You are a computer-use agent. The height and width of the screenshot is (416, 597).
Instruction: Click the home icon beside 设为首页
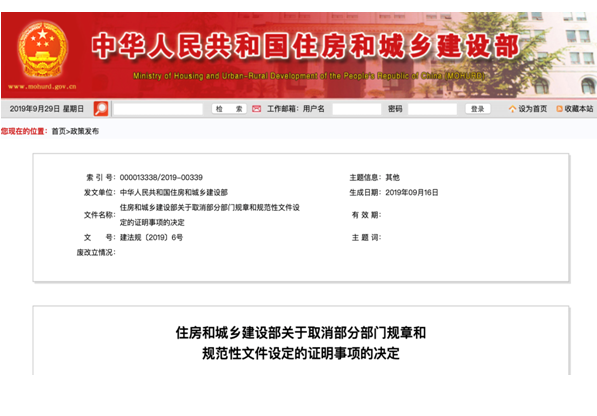pyautogui.click(x=512, y=109)
